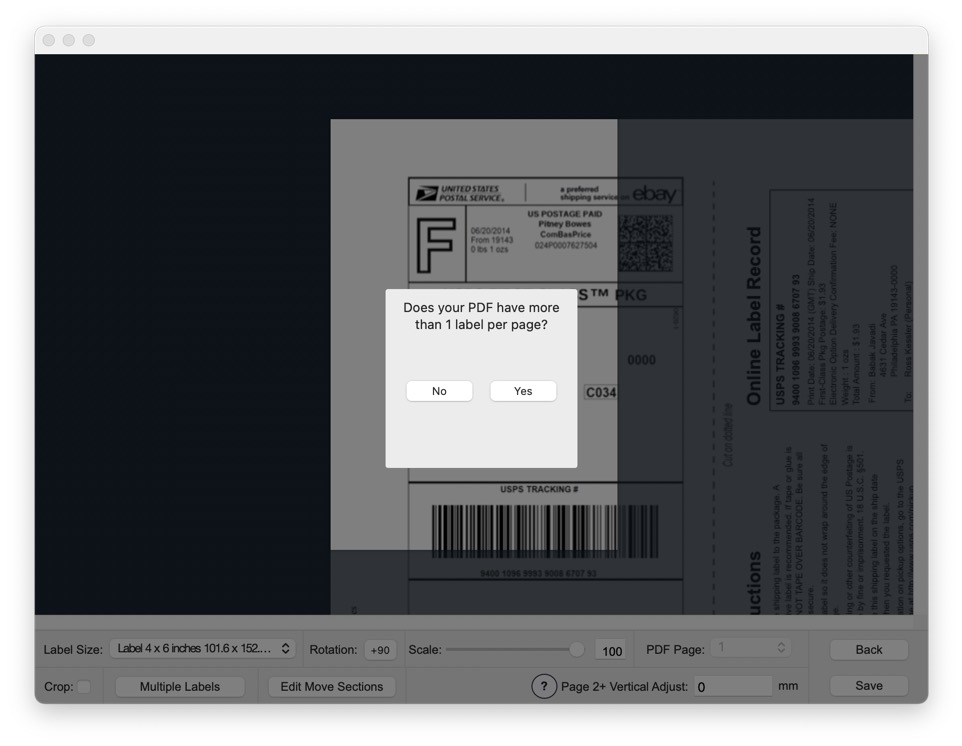Click the circular question mark help icon

click(545, 686)
